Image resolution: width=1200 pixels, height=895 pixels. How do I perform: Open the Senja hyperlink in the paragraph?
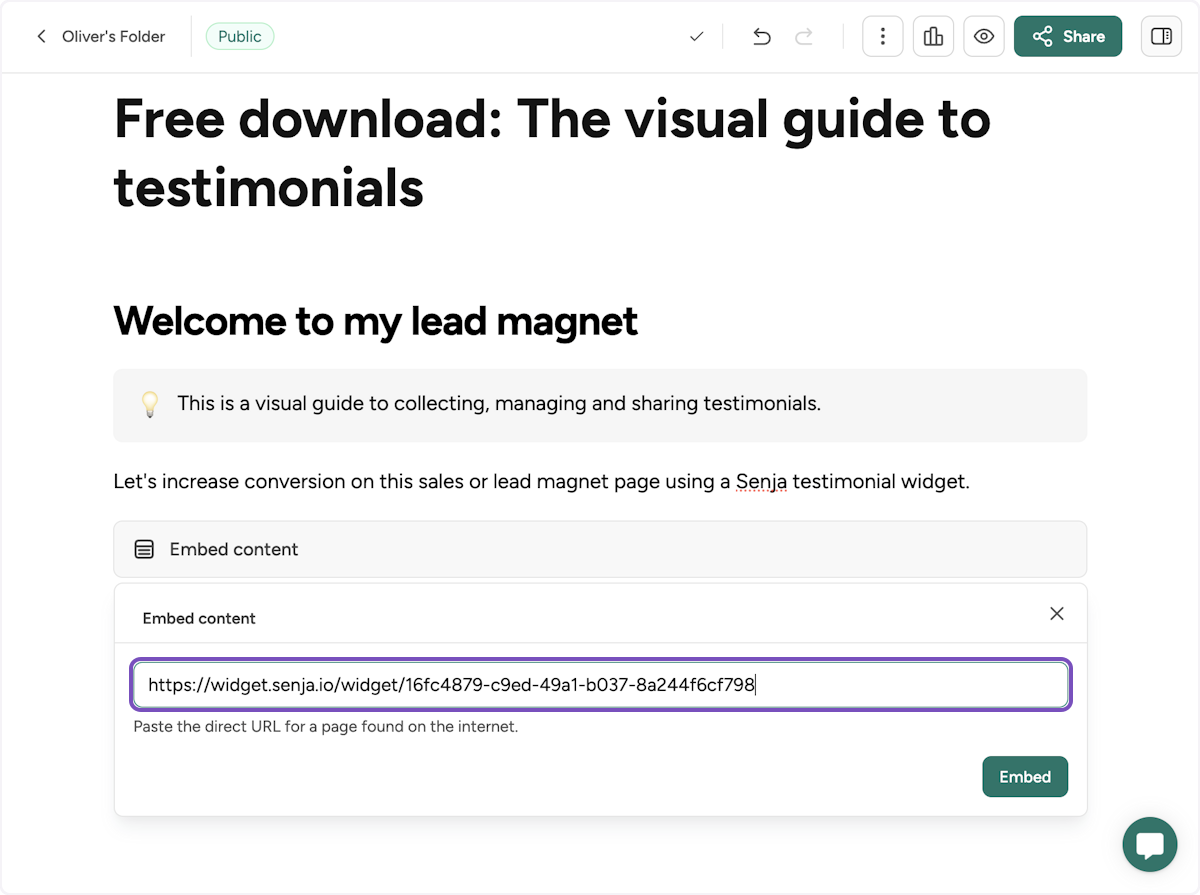(761, 481)
